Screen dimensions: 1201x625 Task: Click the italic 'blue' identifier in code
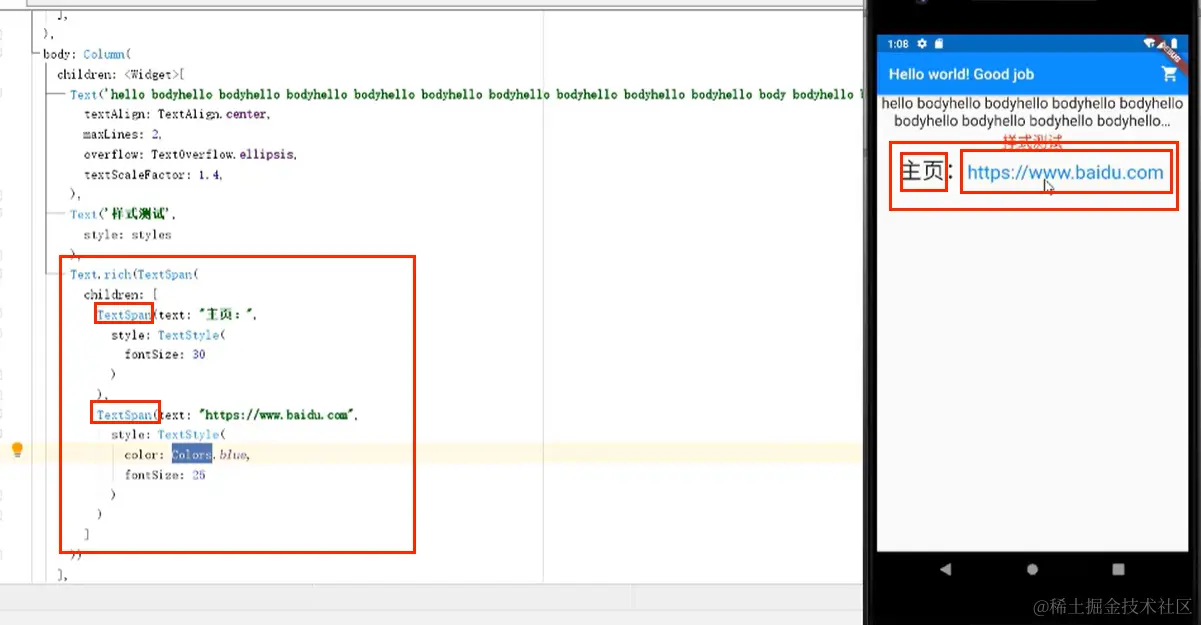click(233, 455)
